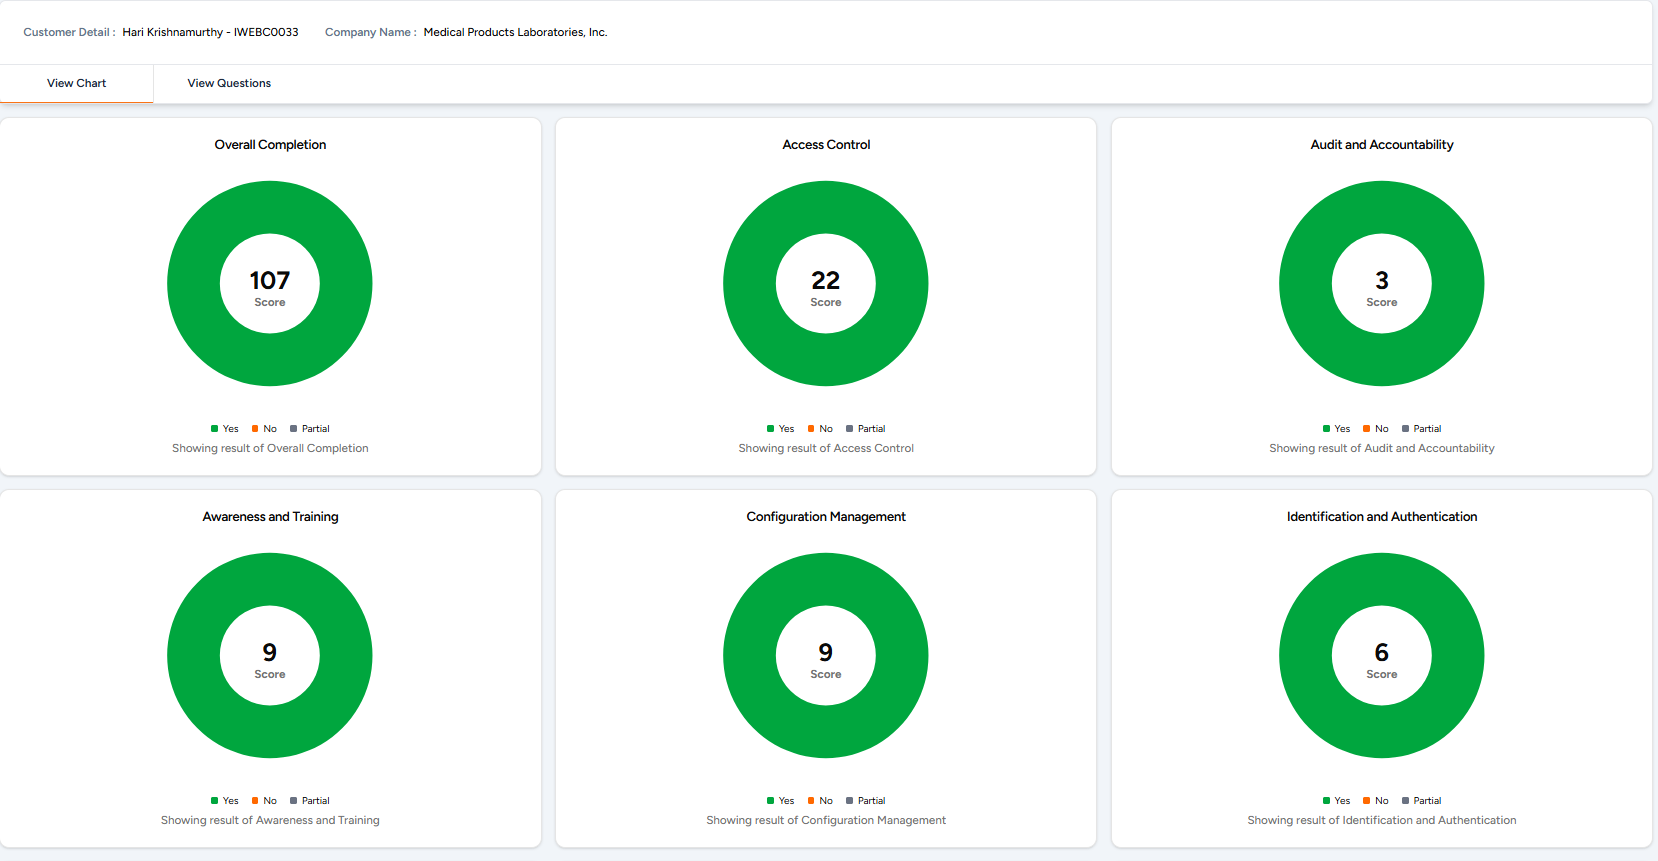The height and width of the screenshot is (861, 1658).
Task: Toggle No legend in Identification and Authentication chart
Action: pos(1376,801)
